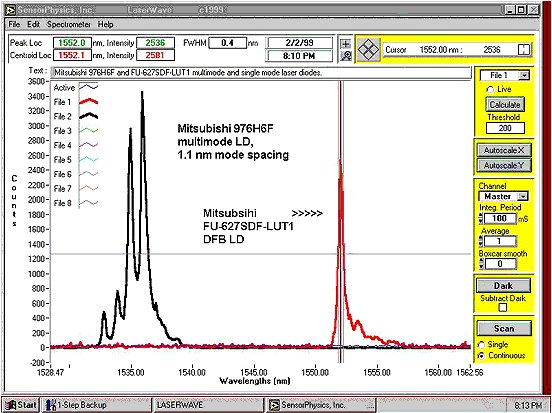
Task: Click the File 7 legend swatch
Action: pos(88,188)
